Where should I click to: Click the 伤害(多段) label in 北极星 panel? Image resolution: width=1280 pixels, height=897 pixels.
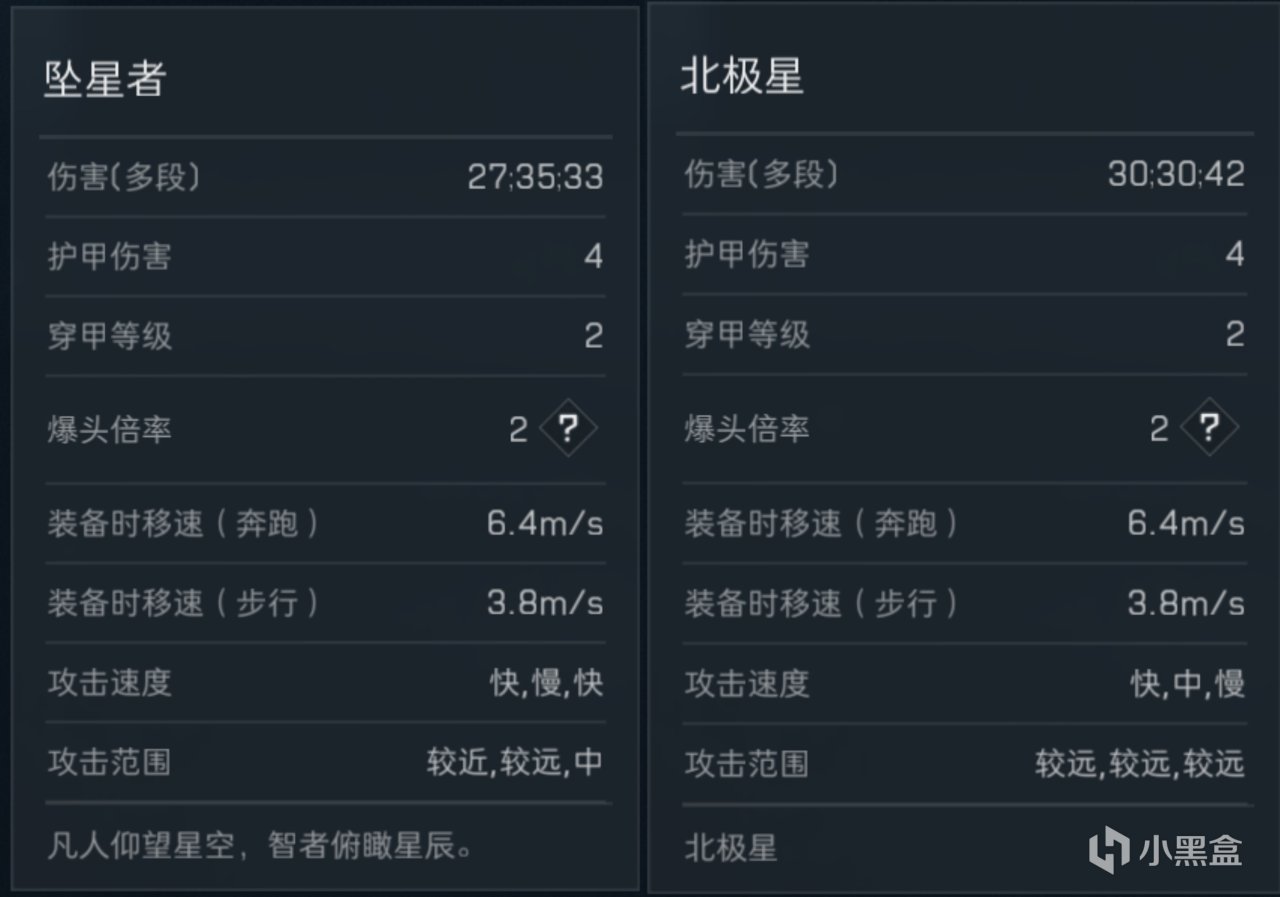click(x=760, y=175)
